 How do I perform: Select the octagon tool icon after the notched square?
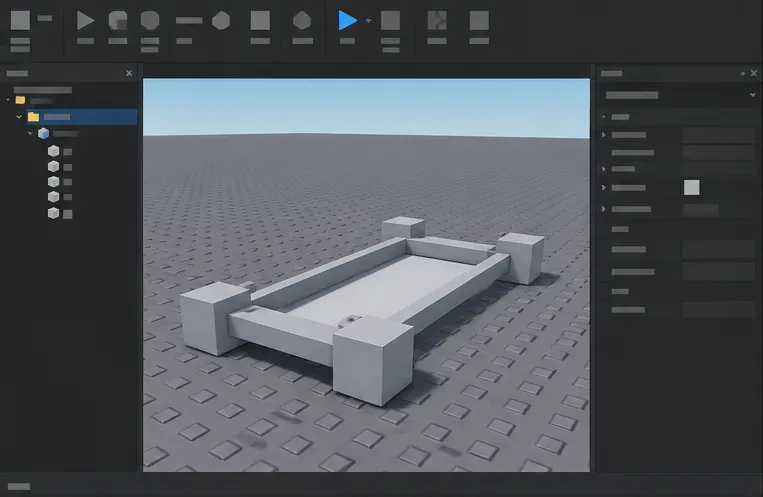150,20
